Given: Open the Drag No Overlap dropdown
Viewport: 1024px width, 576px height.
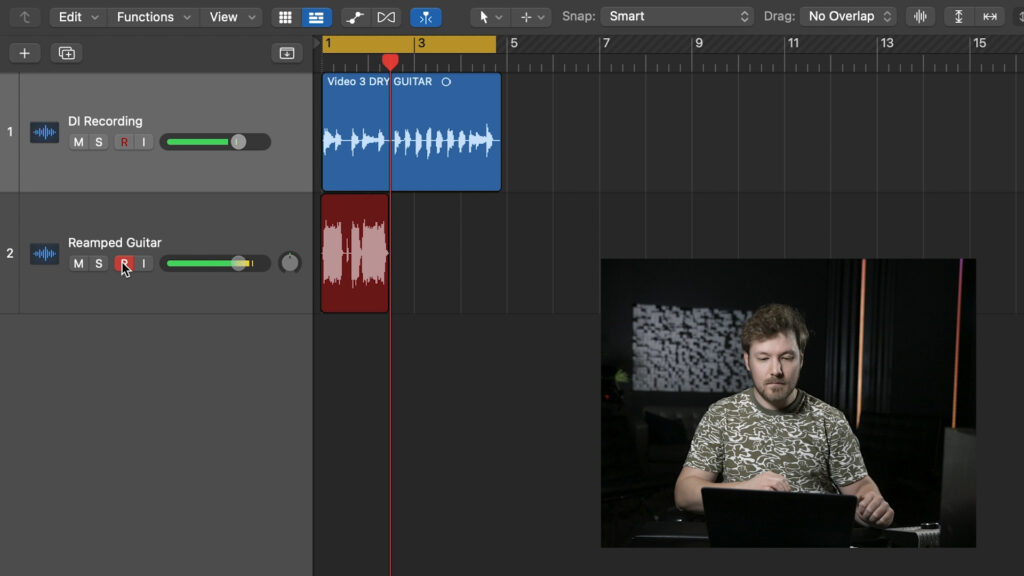Looking at the screenshot, I should [848, 17].
